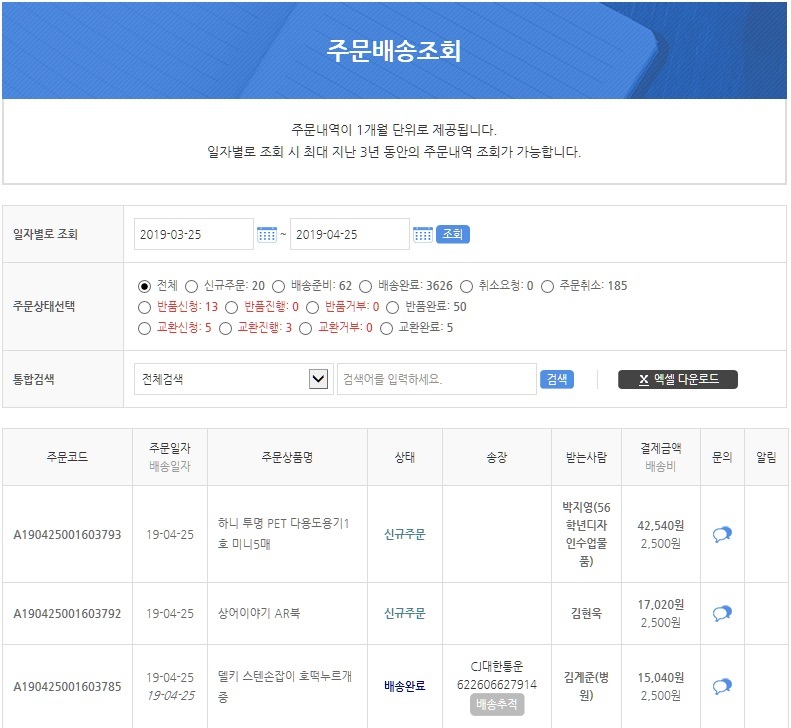Choose the 주문취소: 185 status filter
Viewport: 791px width, 728px height.
[x=547, y=286]
